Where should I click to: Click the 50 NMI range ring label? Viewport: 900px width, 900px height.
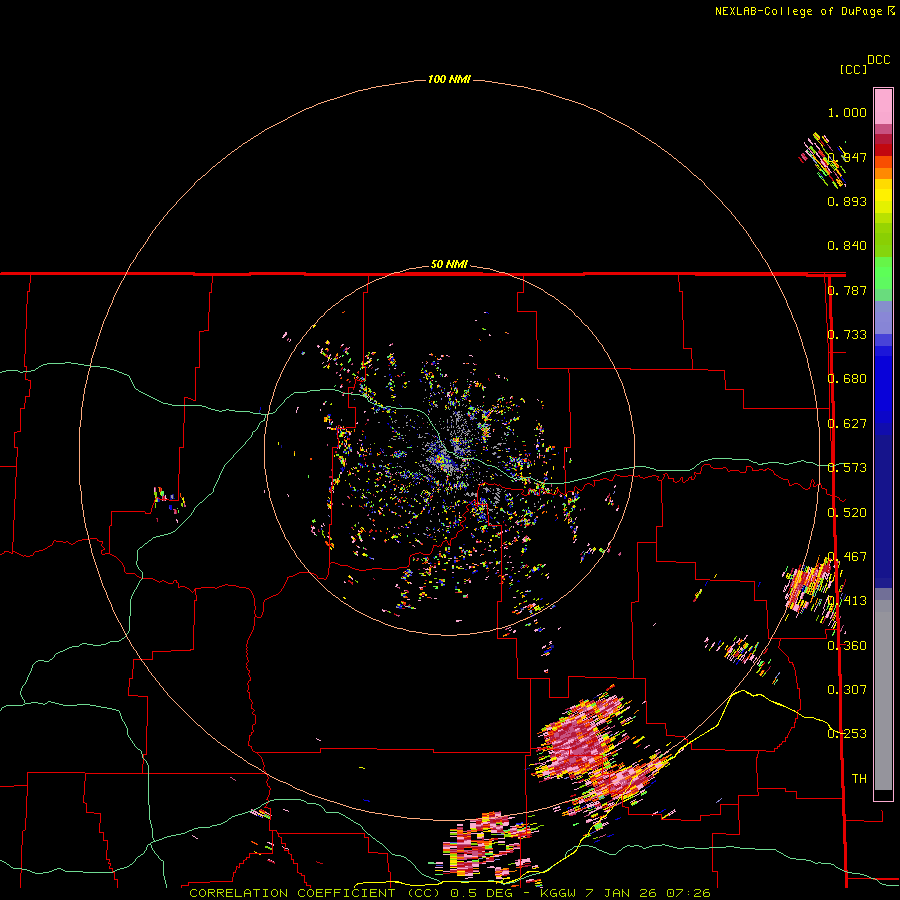point(449,264)
